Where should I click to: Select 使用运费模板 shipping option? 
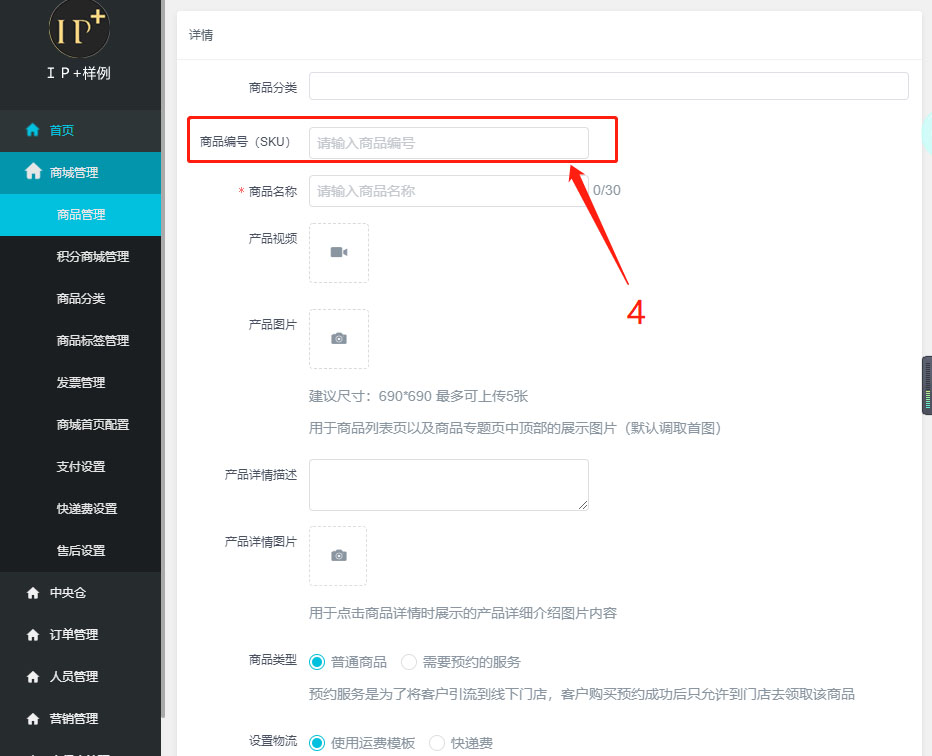(x=318, y=743)
